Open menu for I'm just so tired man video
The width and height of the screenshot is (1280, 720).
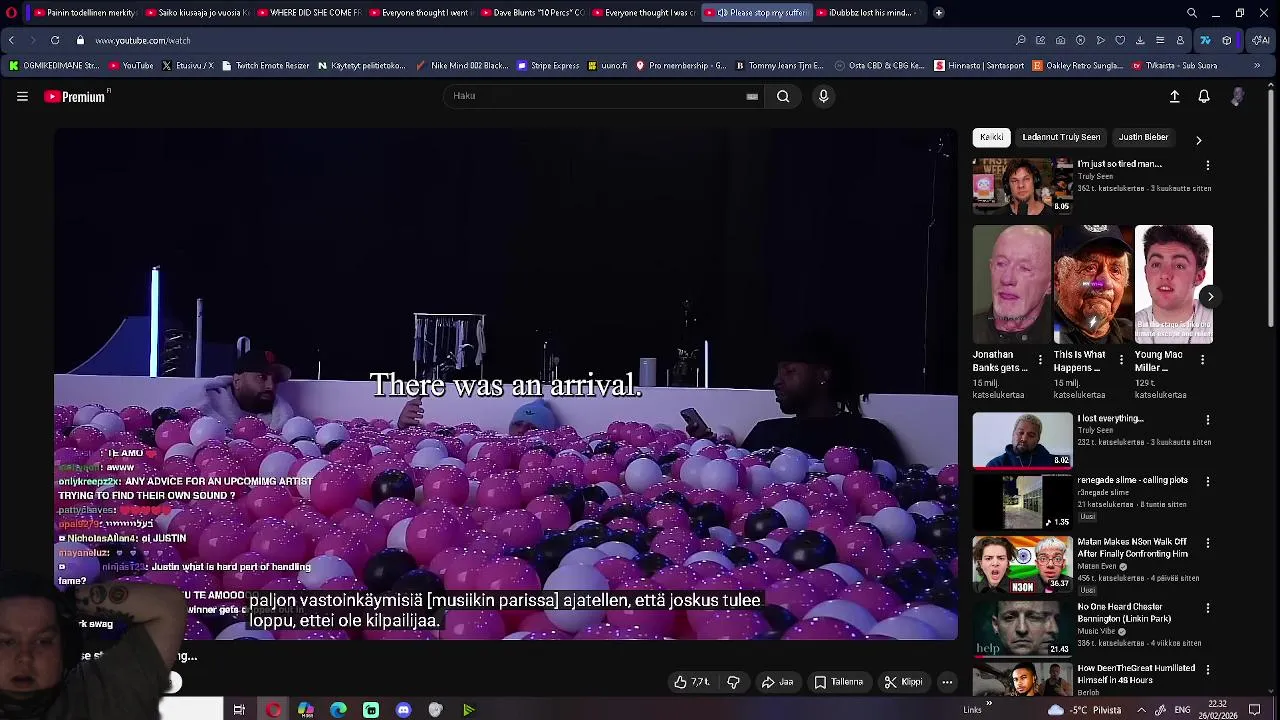click(1207, 165)
